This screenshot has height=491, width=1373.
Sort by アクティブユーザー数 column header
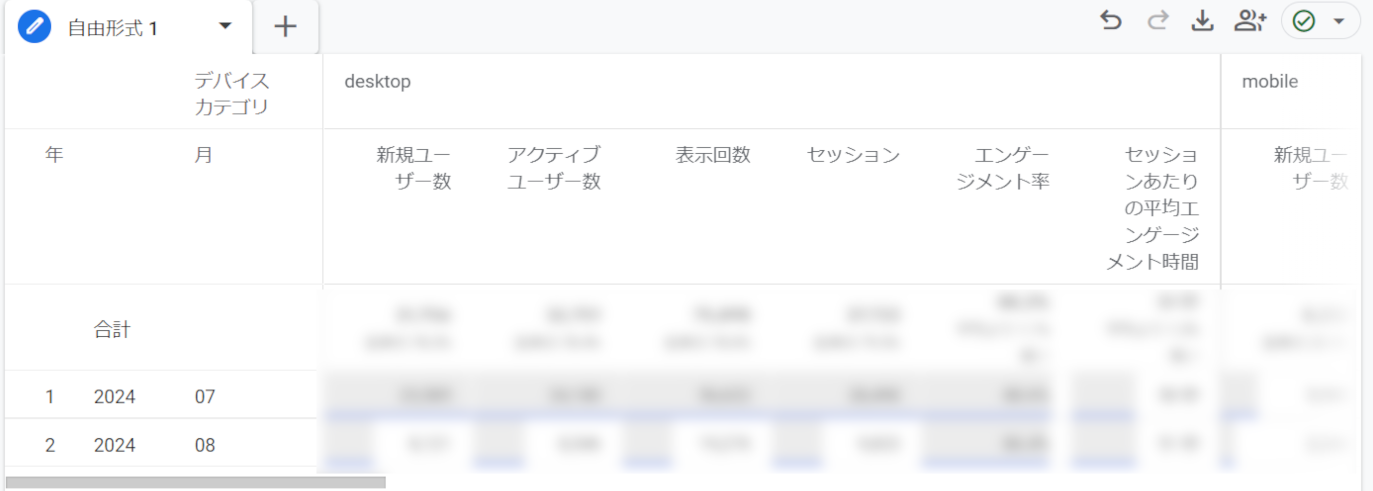click(553, 168)
